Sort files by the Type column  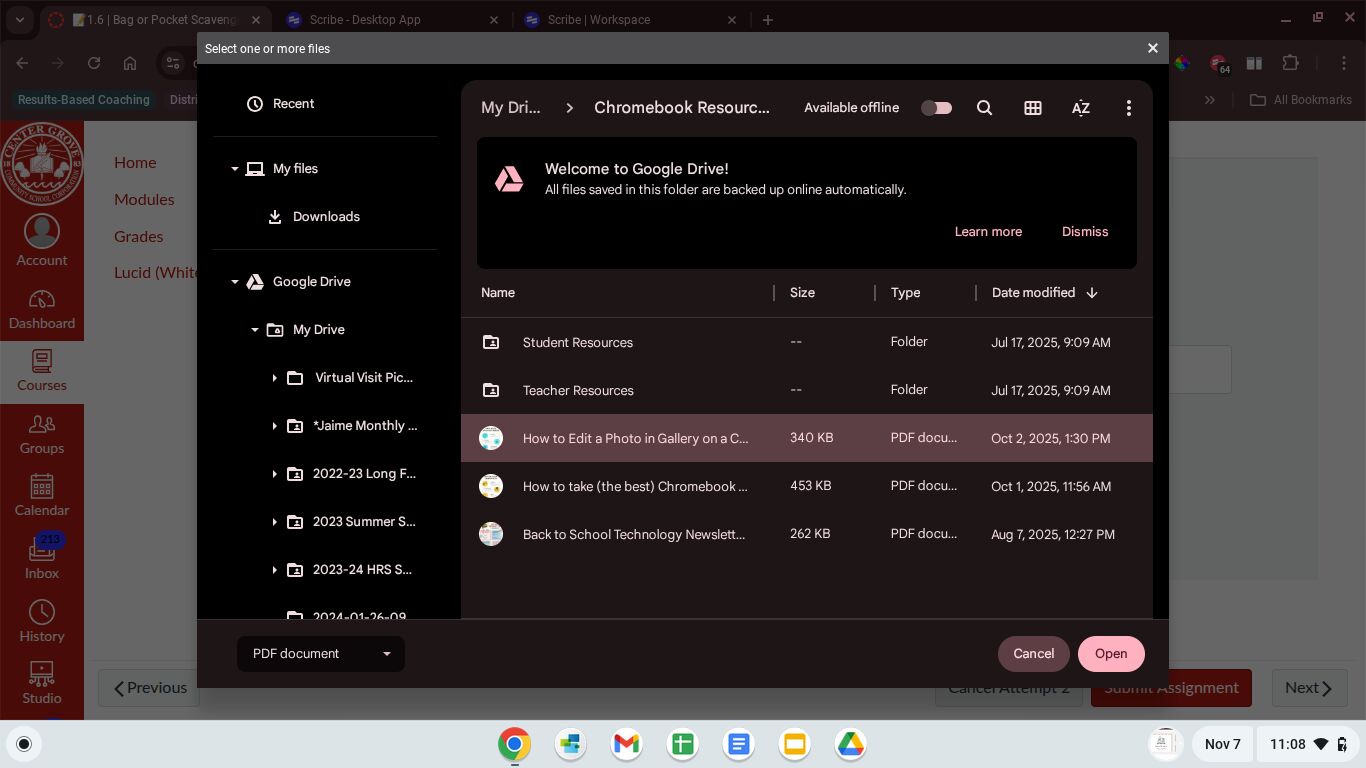tap(905, 293)
